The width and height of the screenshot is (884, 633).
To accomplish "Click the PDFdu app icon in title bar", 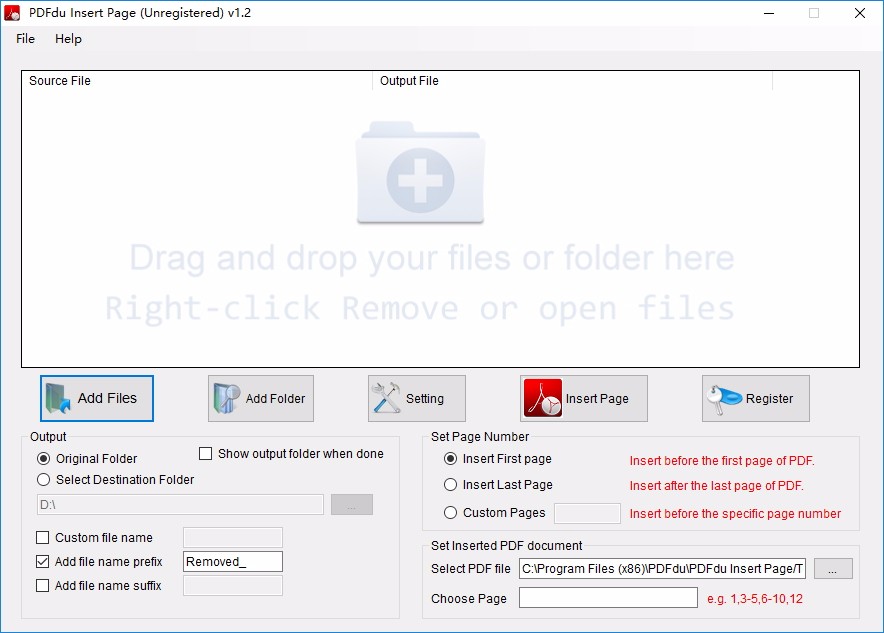I will pos(12,12).
